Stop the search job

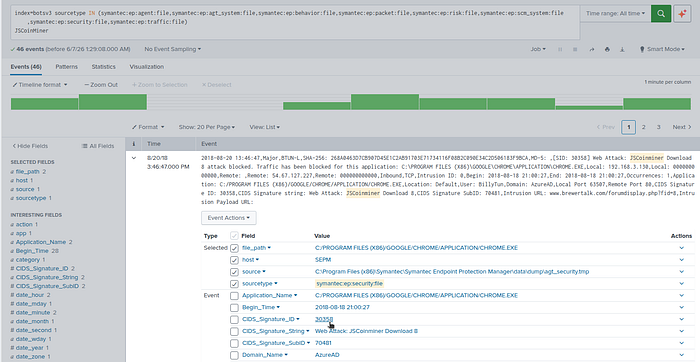575,50
